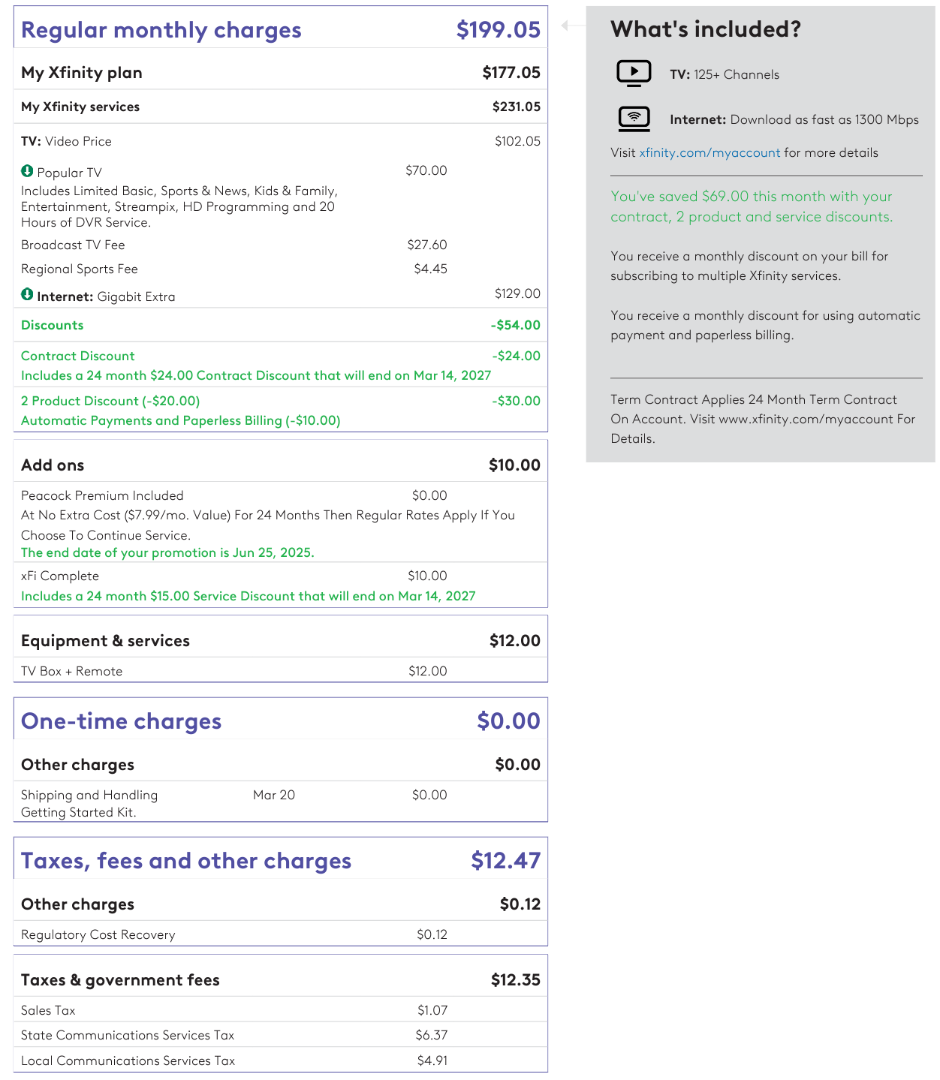The width and height of the screenshot is (940, 1080).
Task: Click the $102.05 video price amount
Action: pos(518,141)
